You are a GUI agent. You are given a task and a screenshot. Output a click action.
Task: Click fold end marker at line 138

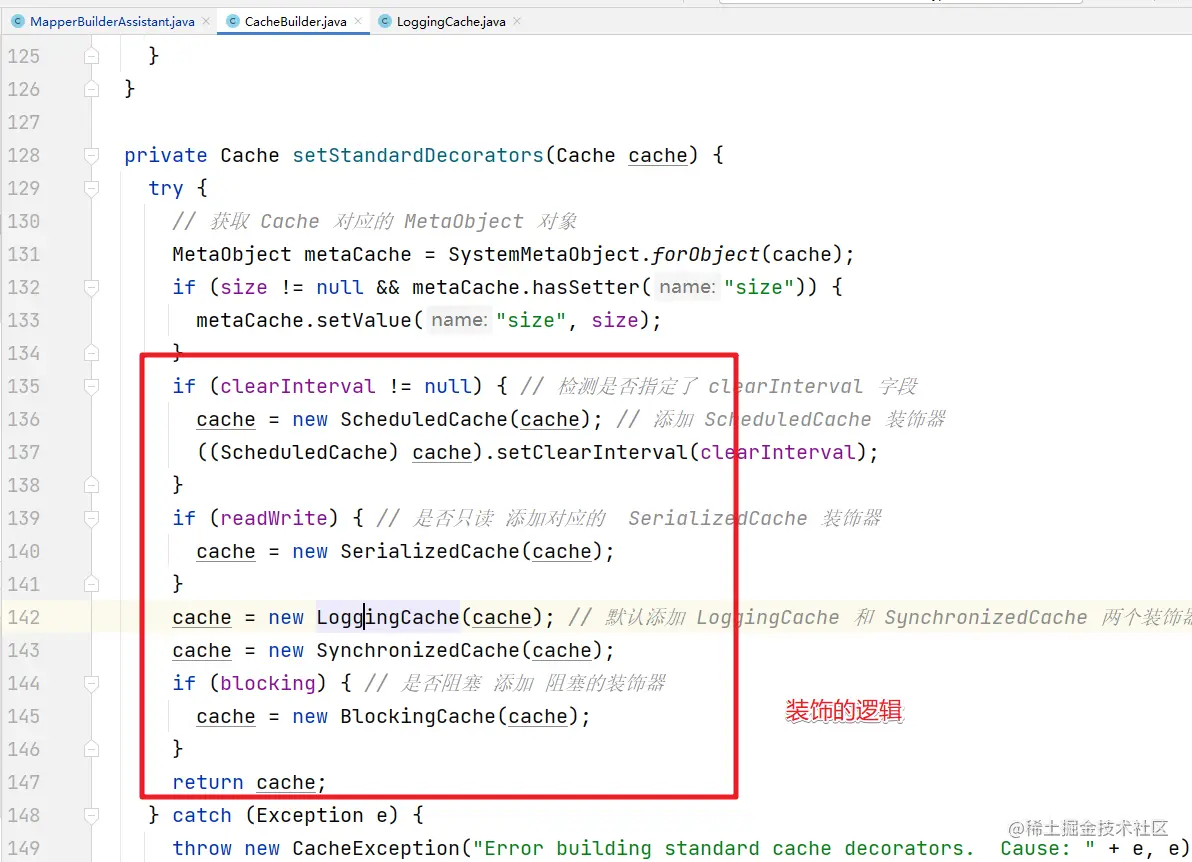91,485
